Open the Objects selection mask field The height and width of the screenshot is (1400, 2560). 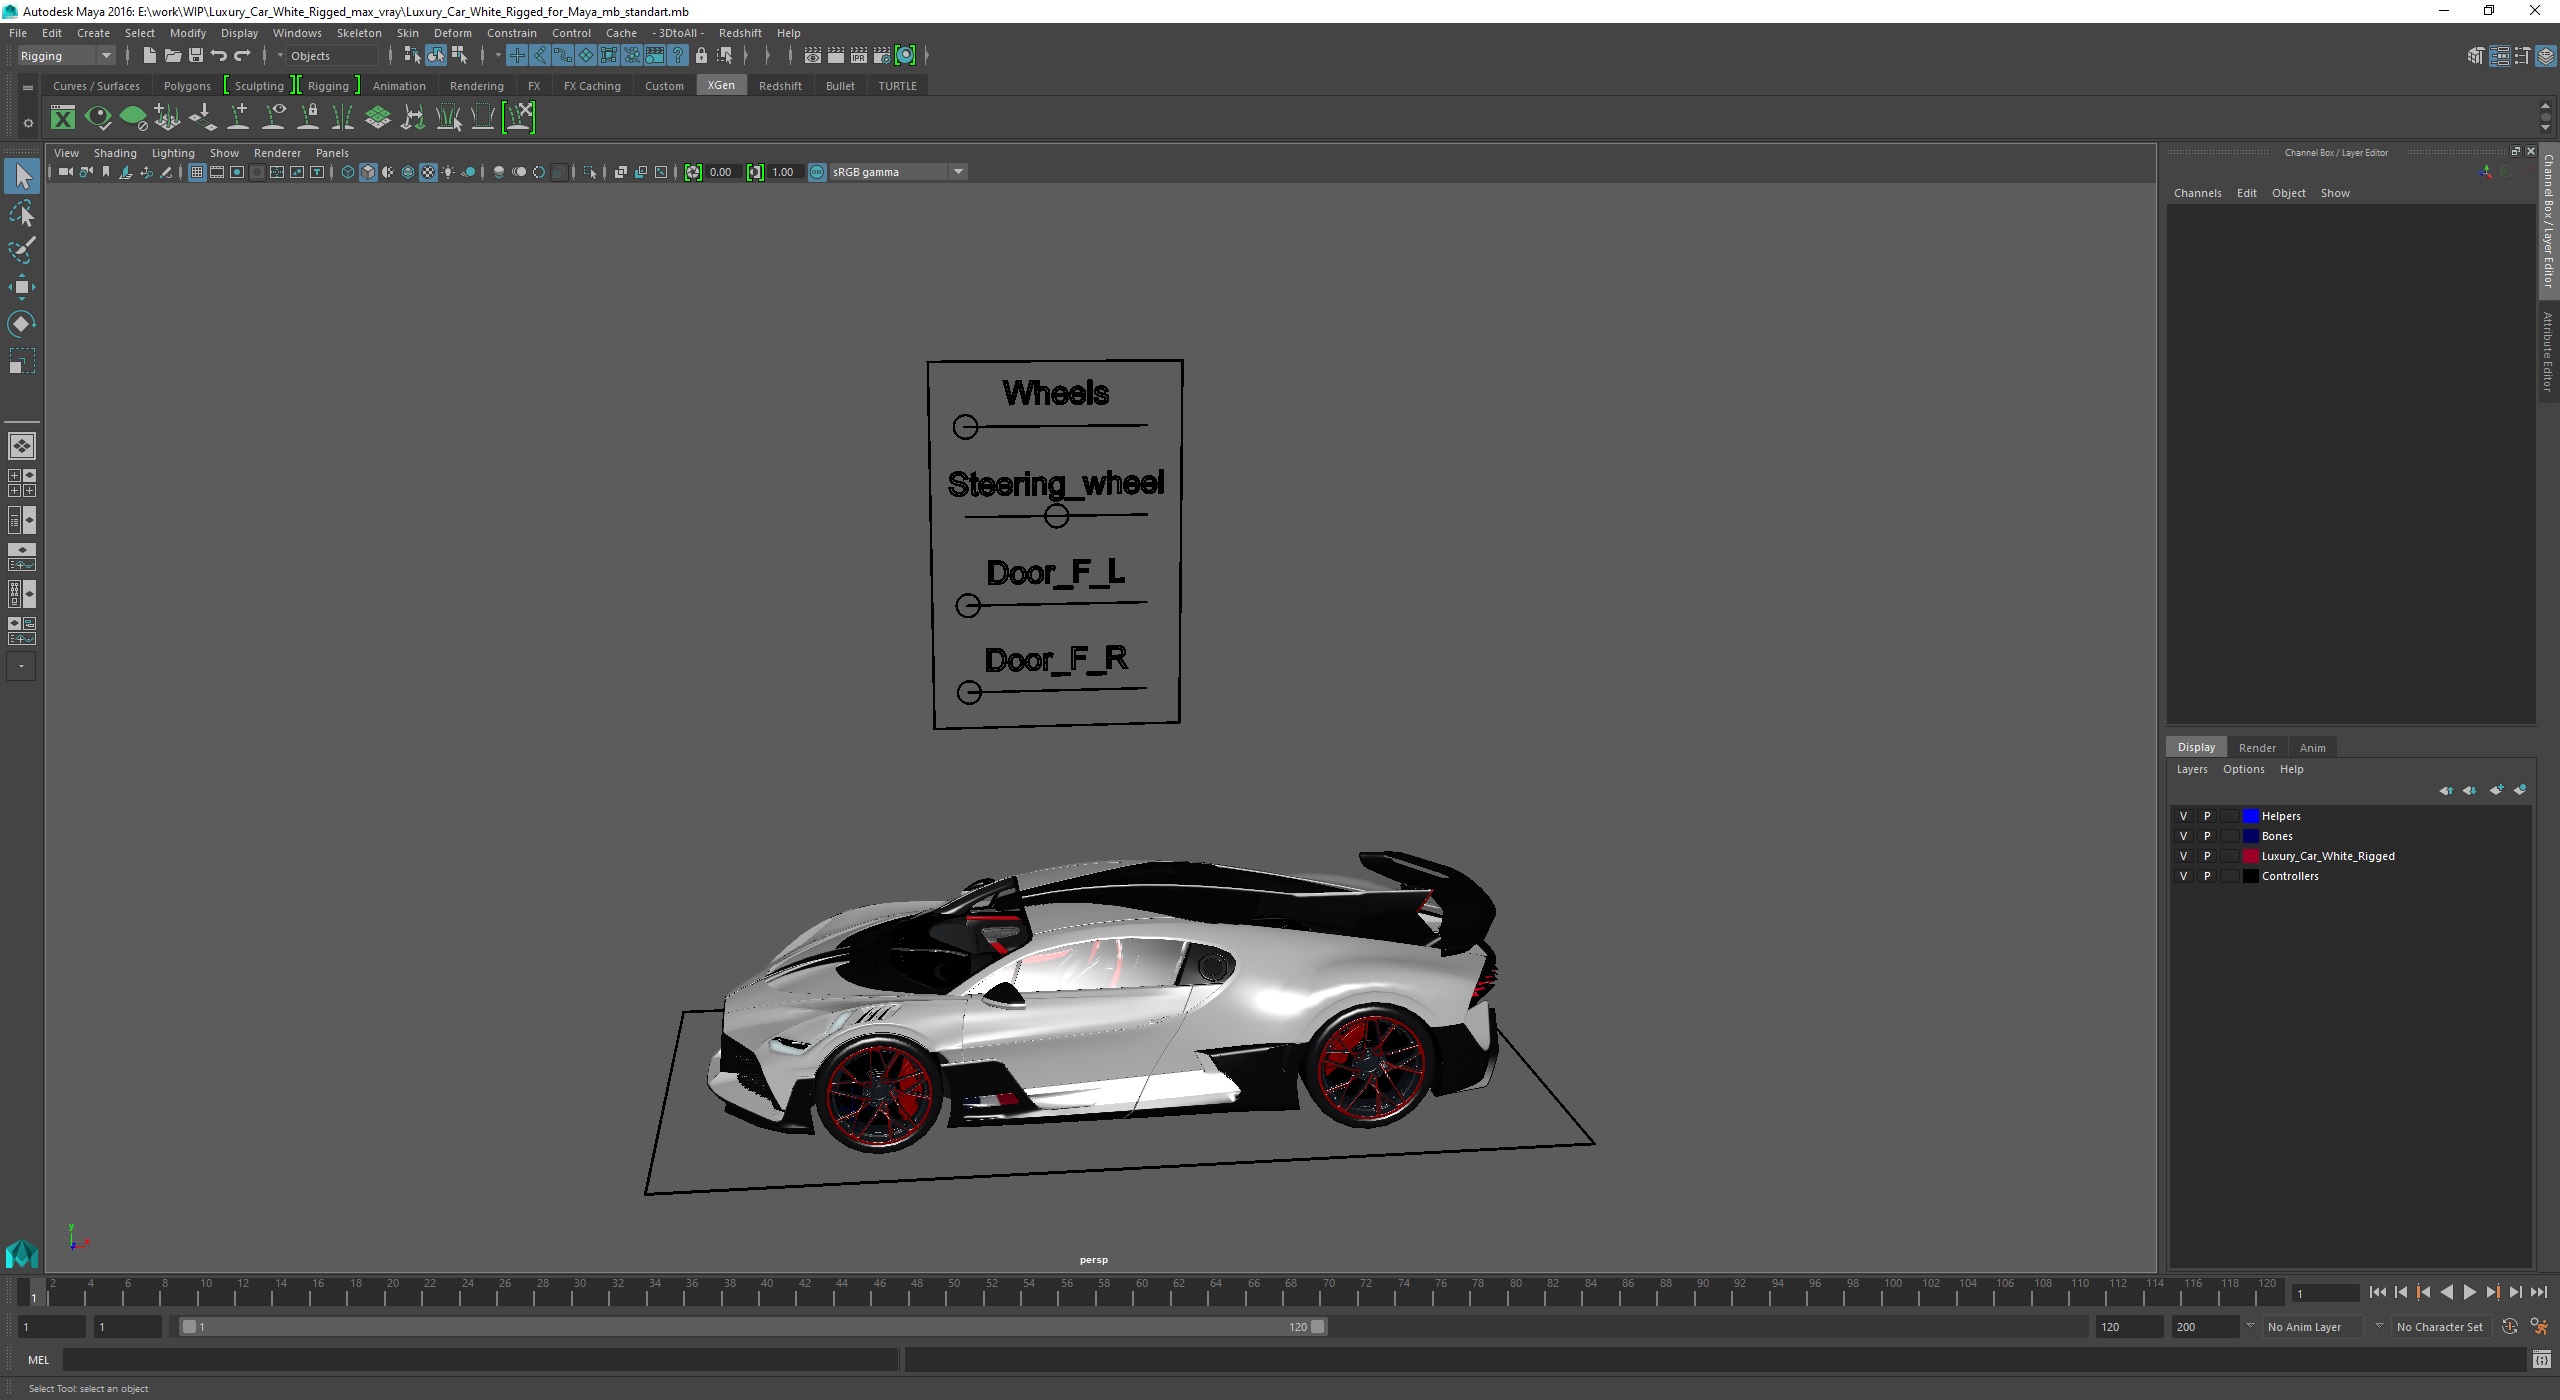tap(332, 56)
